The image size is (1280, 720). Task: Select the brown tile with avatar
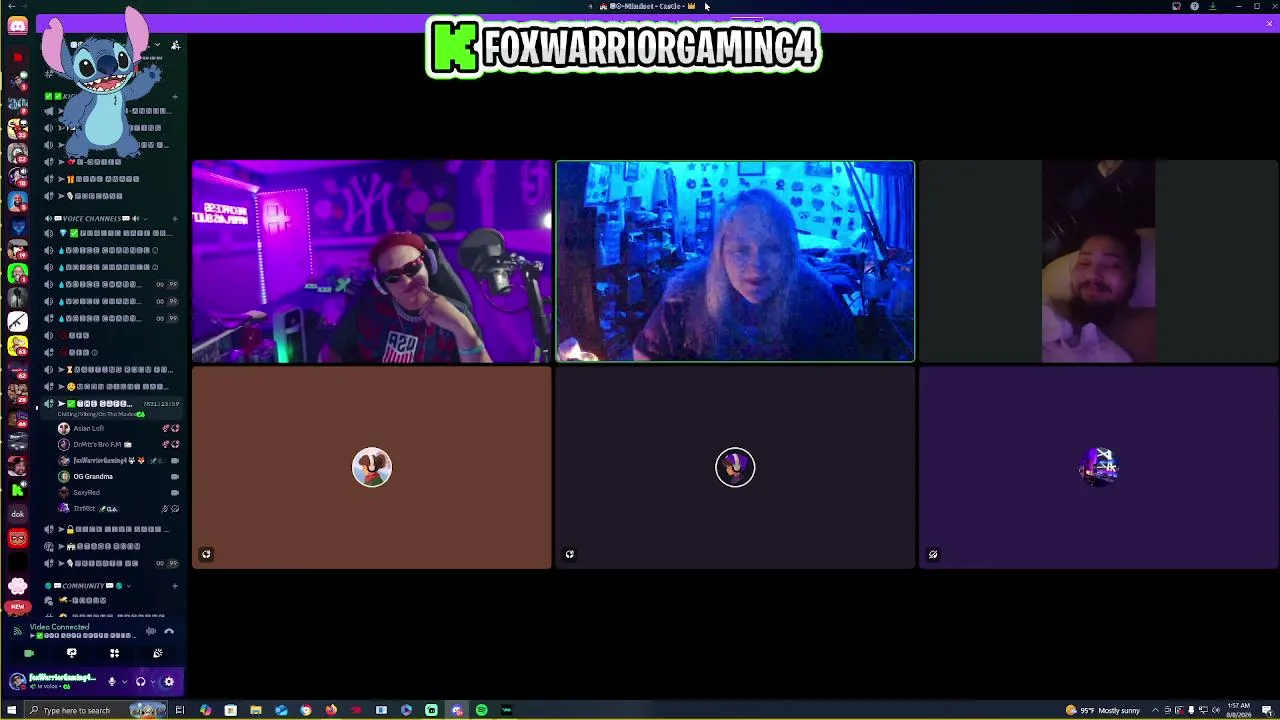tap(371, 467)
